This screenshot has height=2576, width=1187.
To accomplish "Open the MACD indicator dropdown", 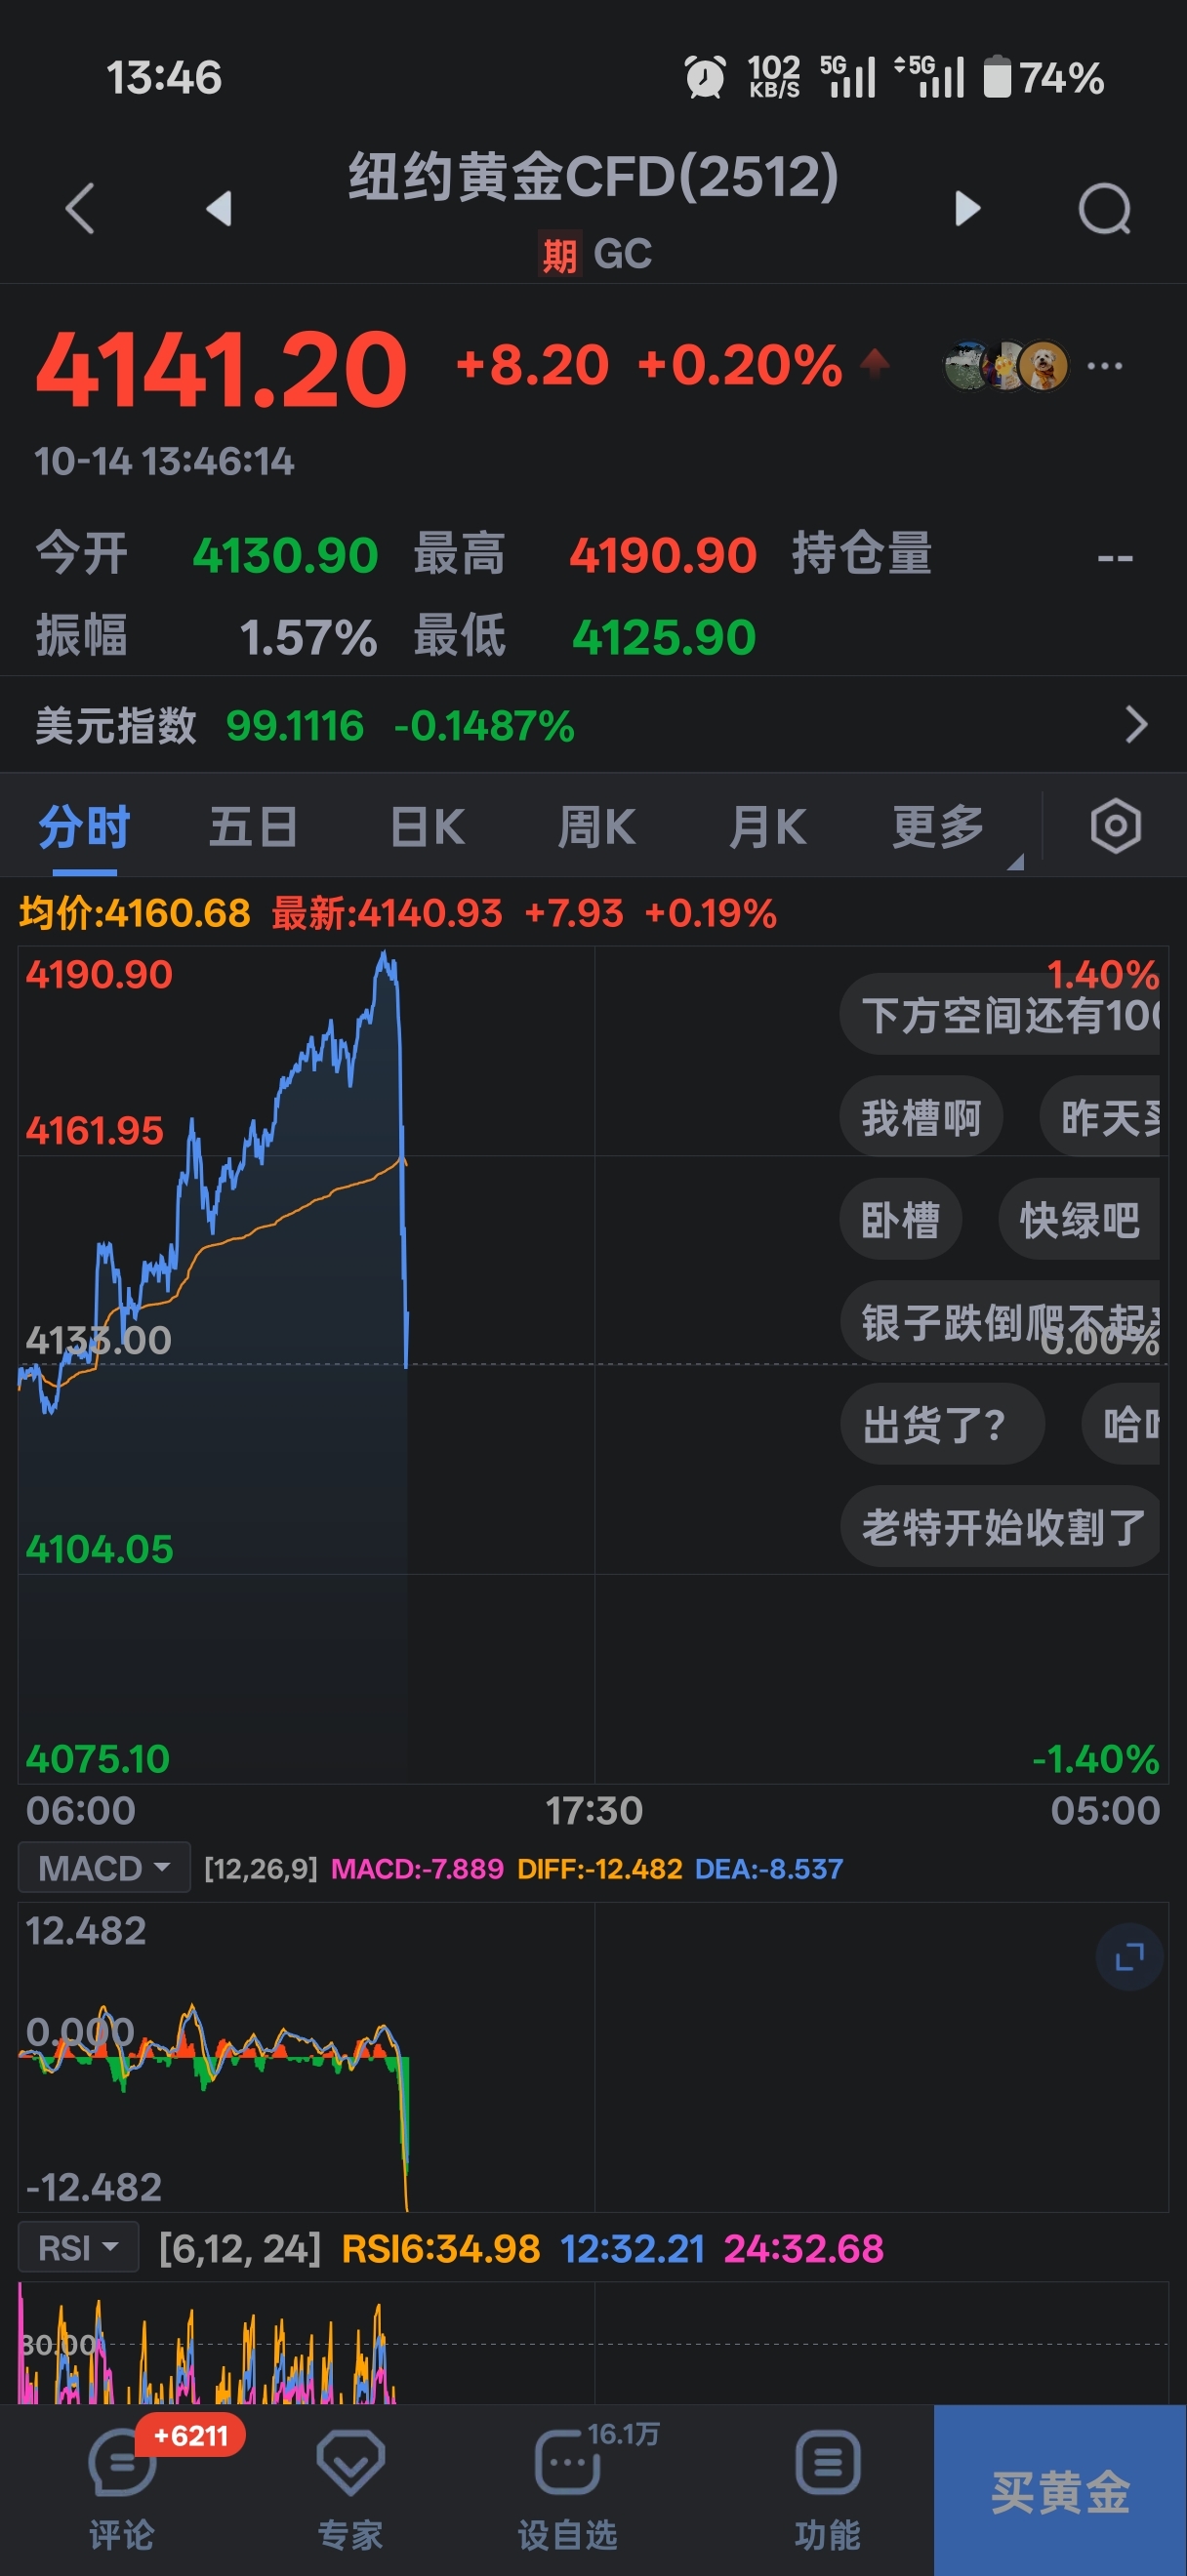I will pyautogui.click(x=104, y=1867).
